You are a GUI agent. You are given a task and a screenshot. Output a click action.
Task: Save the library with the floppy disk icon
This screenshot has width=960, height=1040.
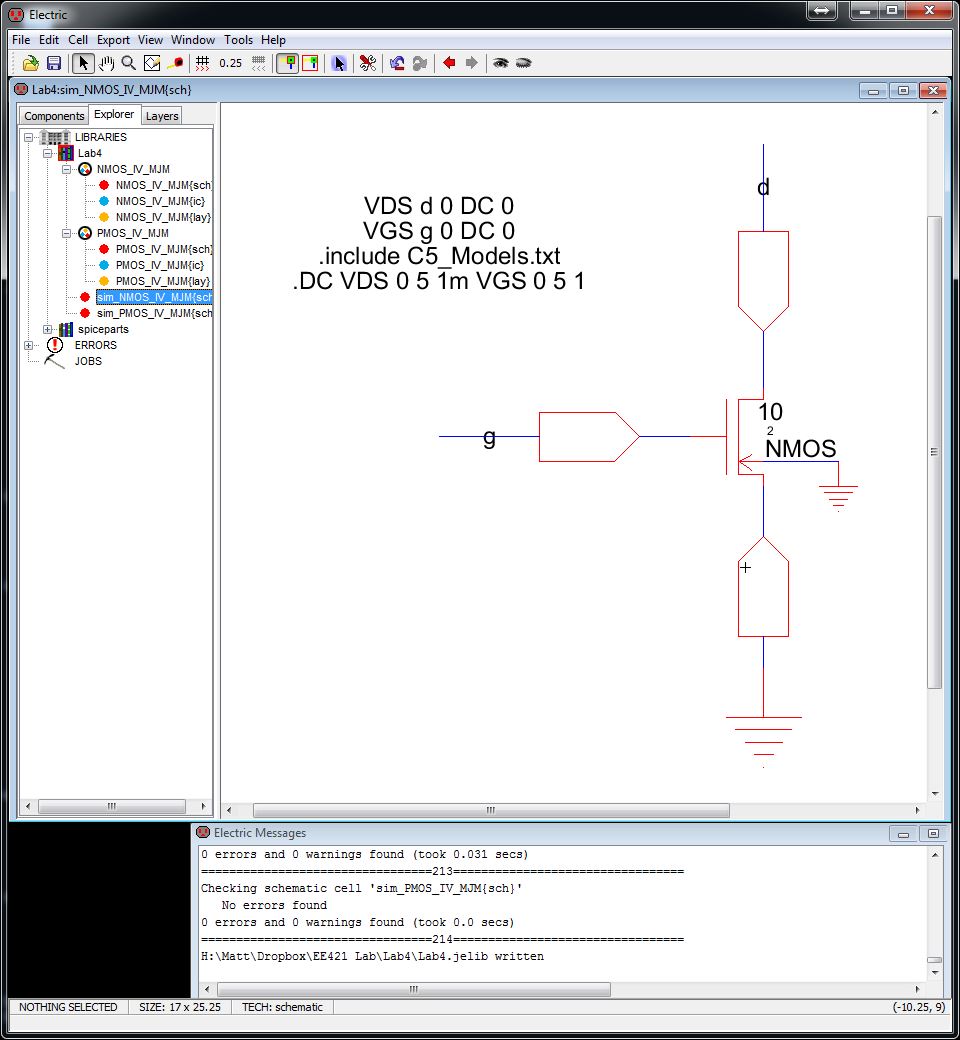[x=54, y=63]
